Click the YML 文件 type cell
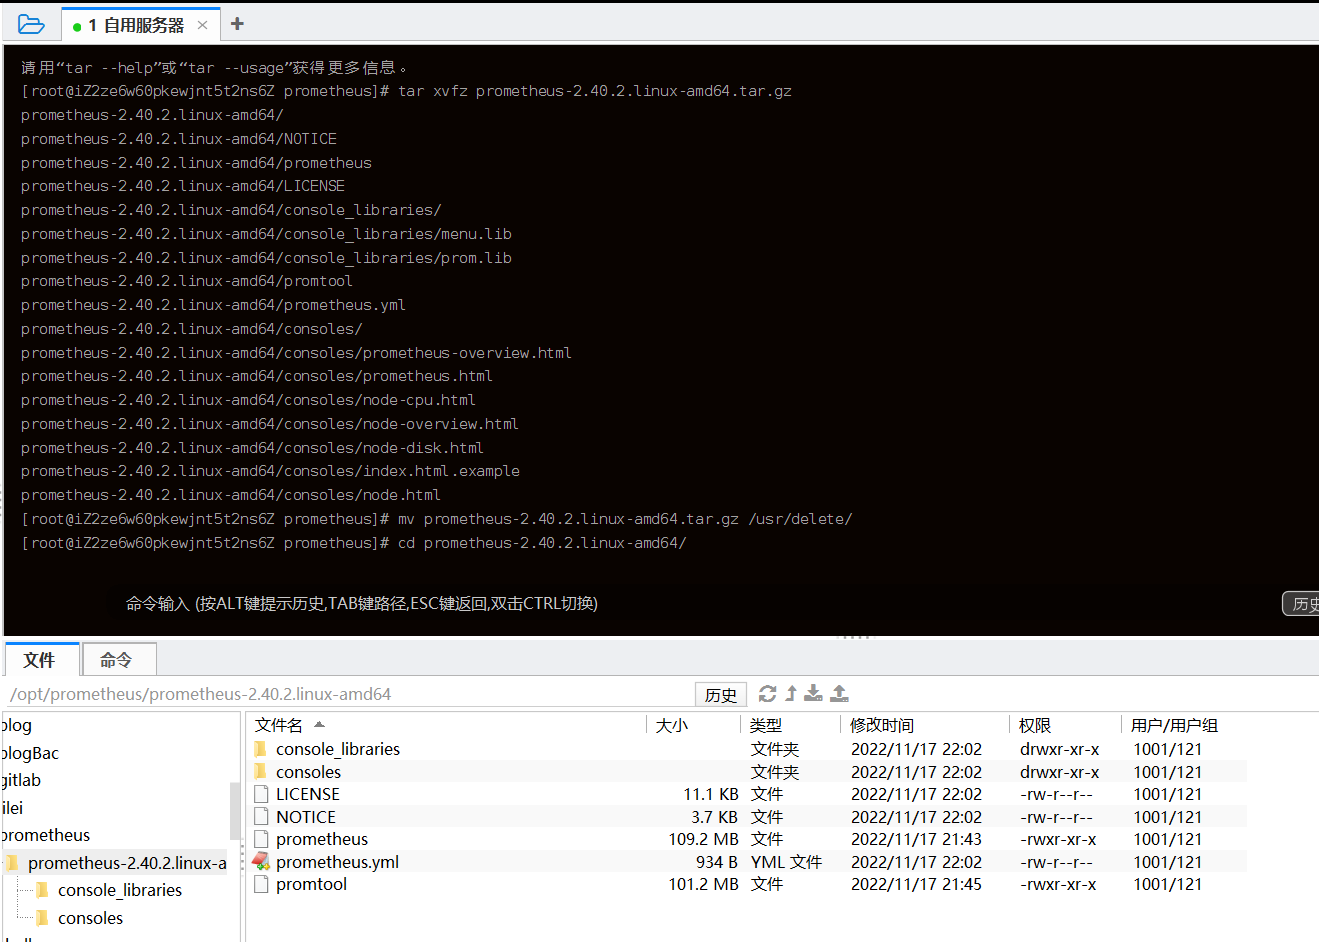Image resolution: width=1319 pixels, height=942 pixels. pyautogui.click(x=786, y=862)
